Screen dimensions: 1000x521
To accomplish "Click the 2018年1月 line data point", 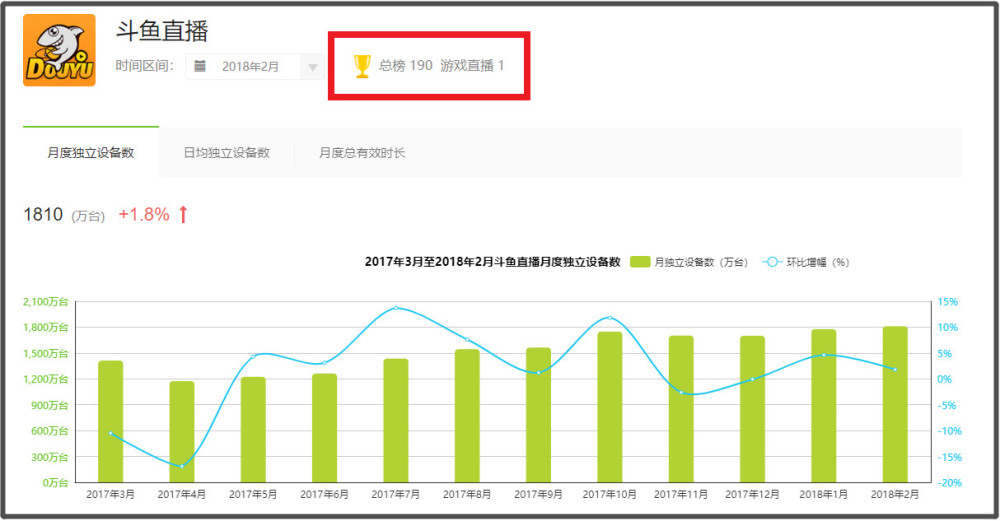I will point(823,355).
